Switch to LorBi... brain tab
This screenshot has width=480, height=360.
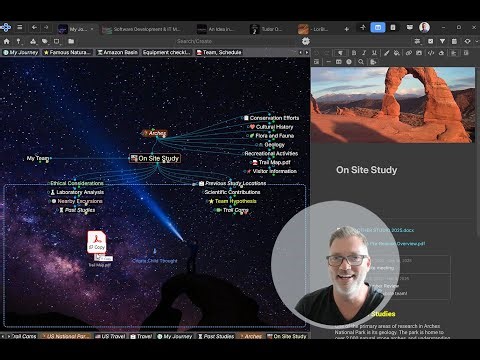(x=313, y=29)
